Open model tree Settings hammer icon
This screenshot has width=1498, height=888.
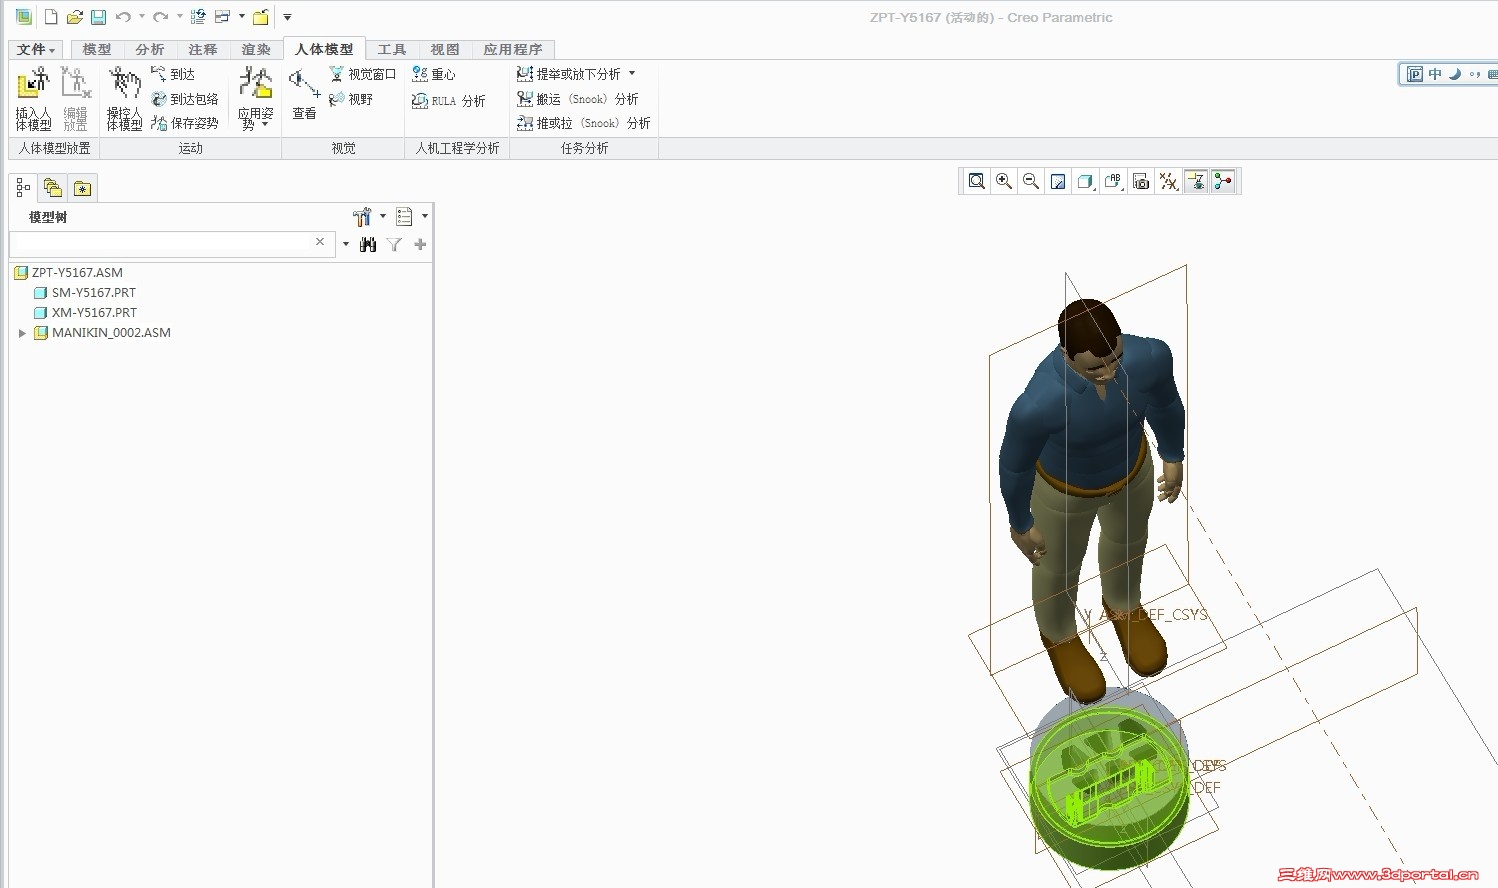click(363, 216)
